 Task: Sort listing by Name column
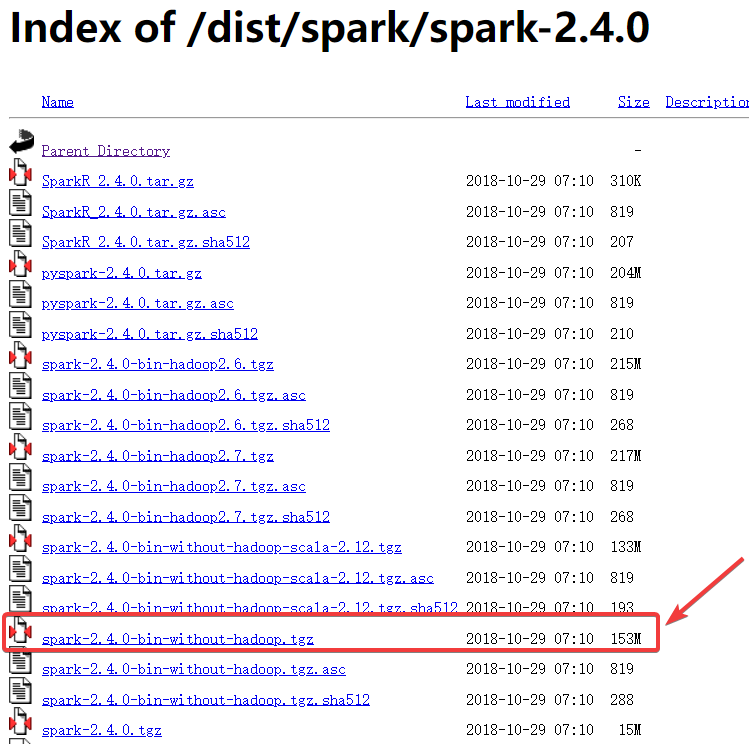(58, 102)
